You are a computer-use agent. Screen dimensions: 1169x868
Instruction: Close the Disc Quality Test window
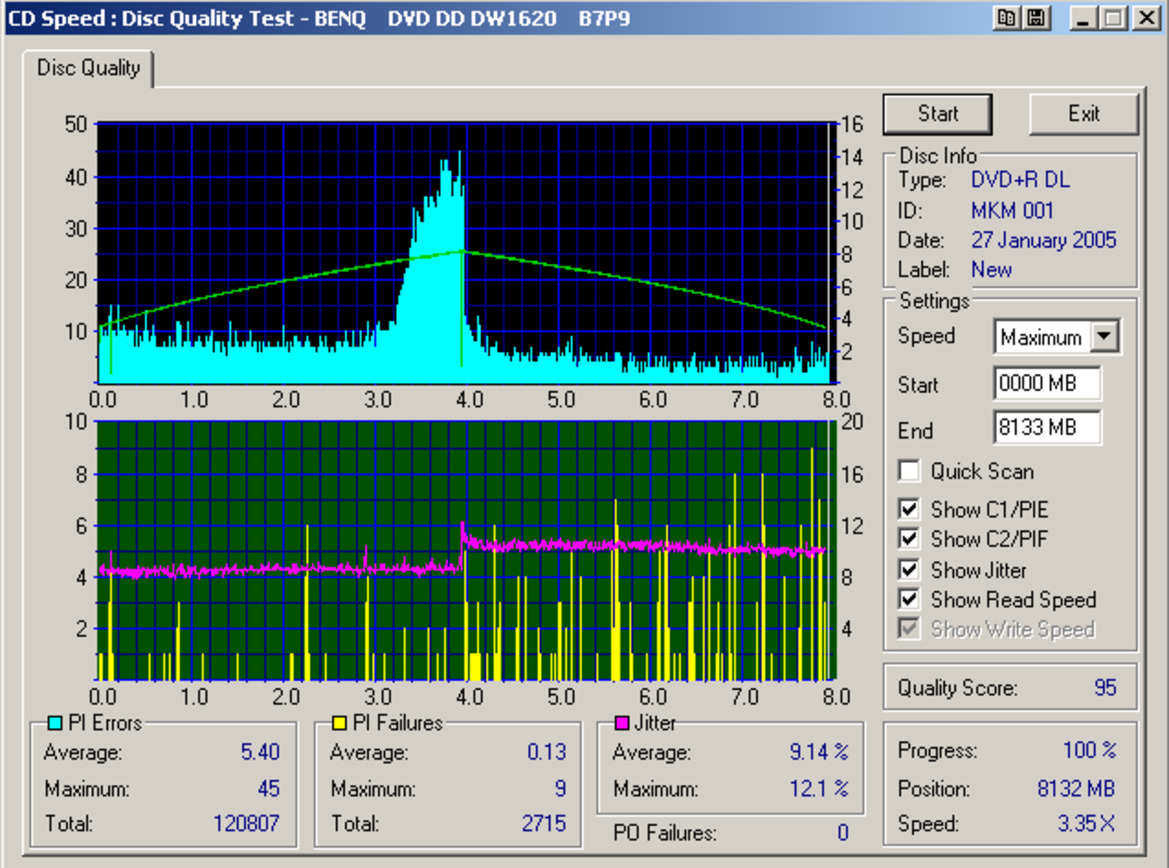click(1145, 18)
